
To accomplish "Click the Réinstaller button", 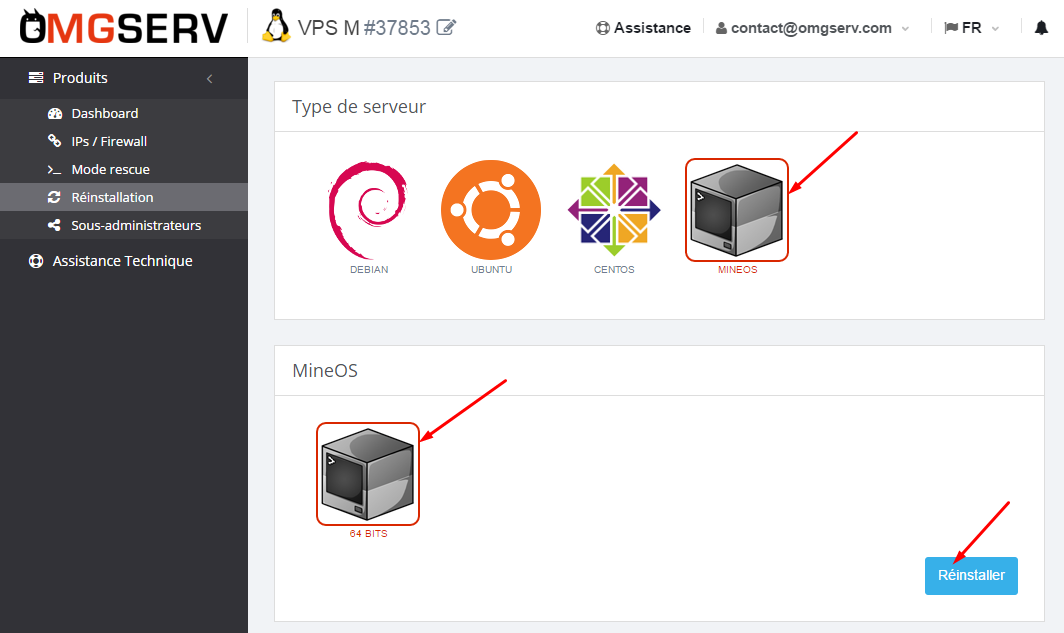I will click(971, 575).
